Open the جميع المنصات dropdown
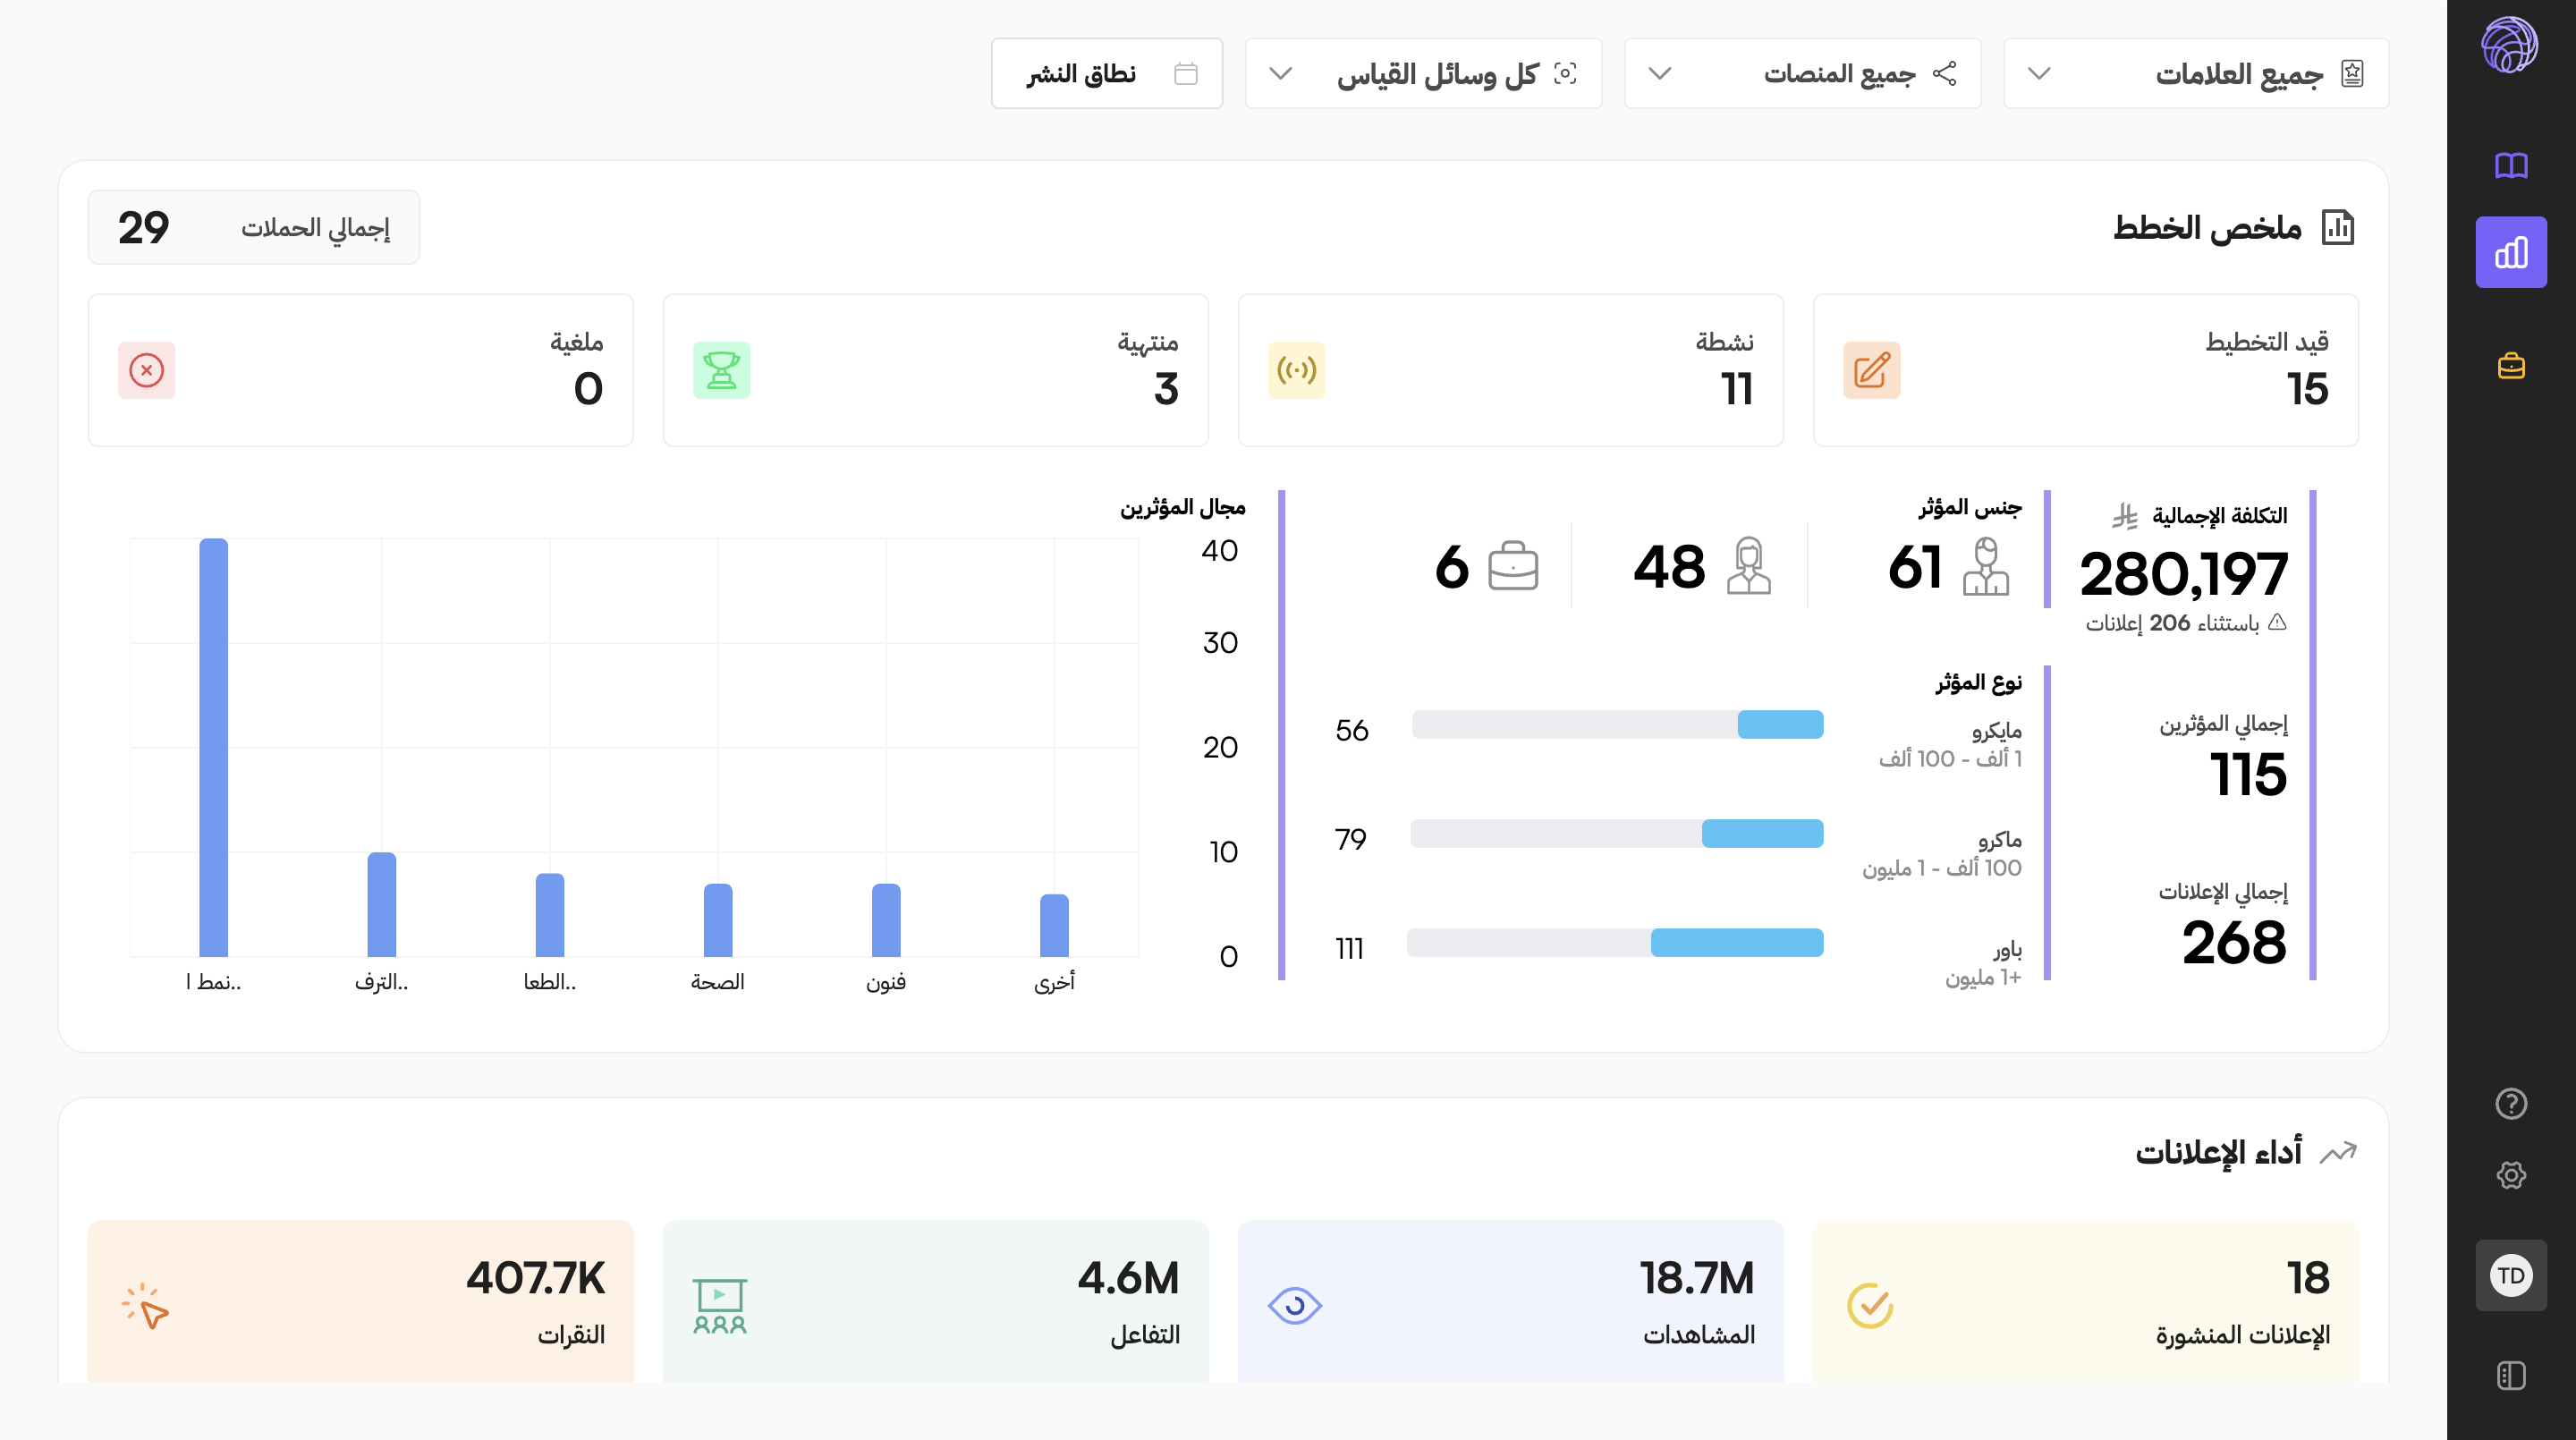 coord(1802,73)
